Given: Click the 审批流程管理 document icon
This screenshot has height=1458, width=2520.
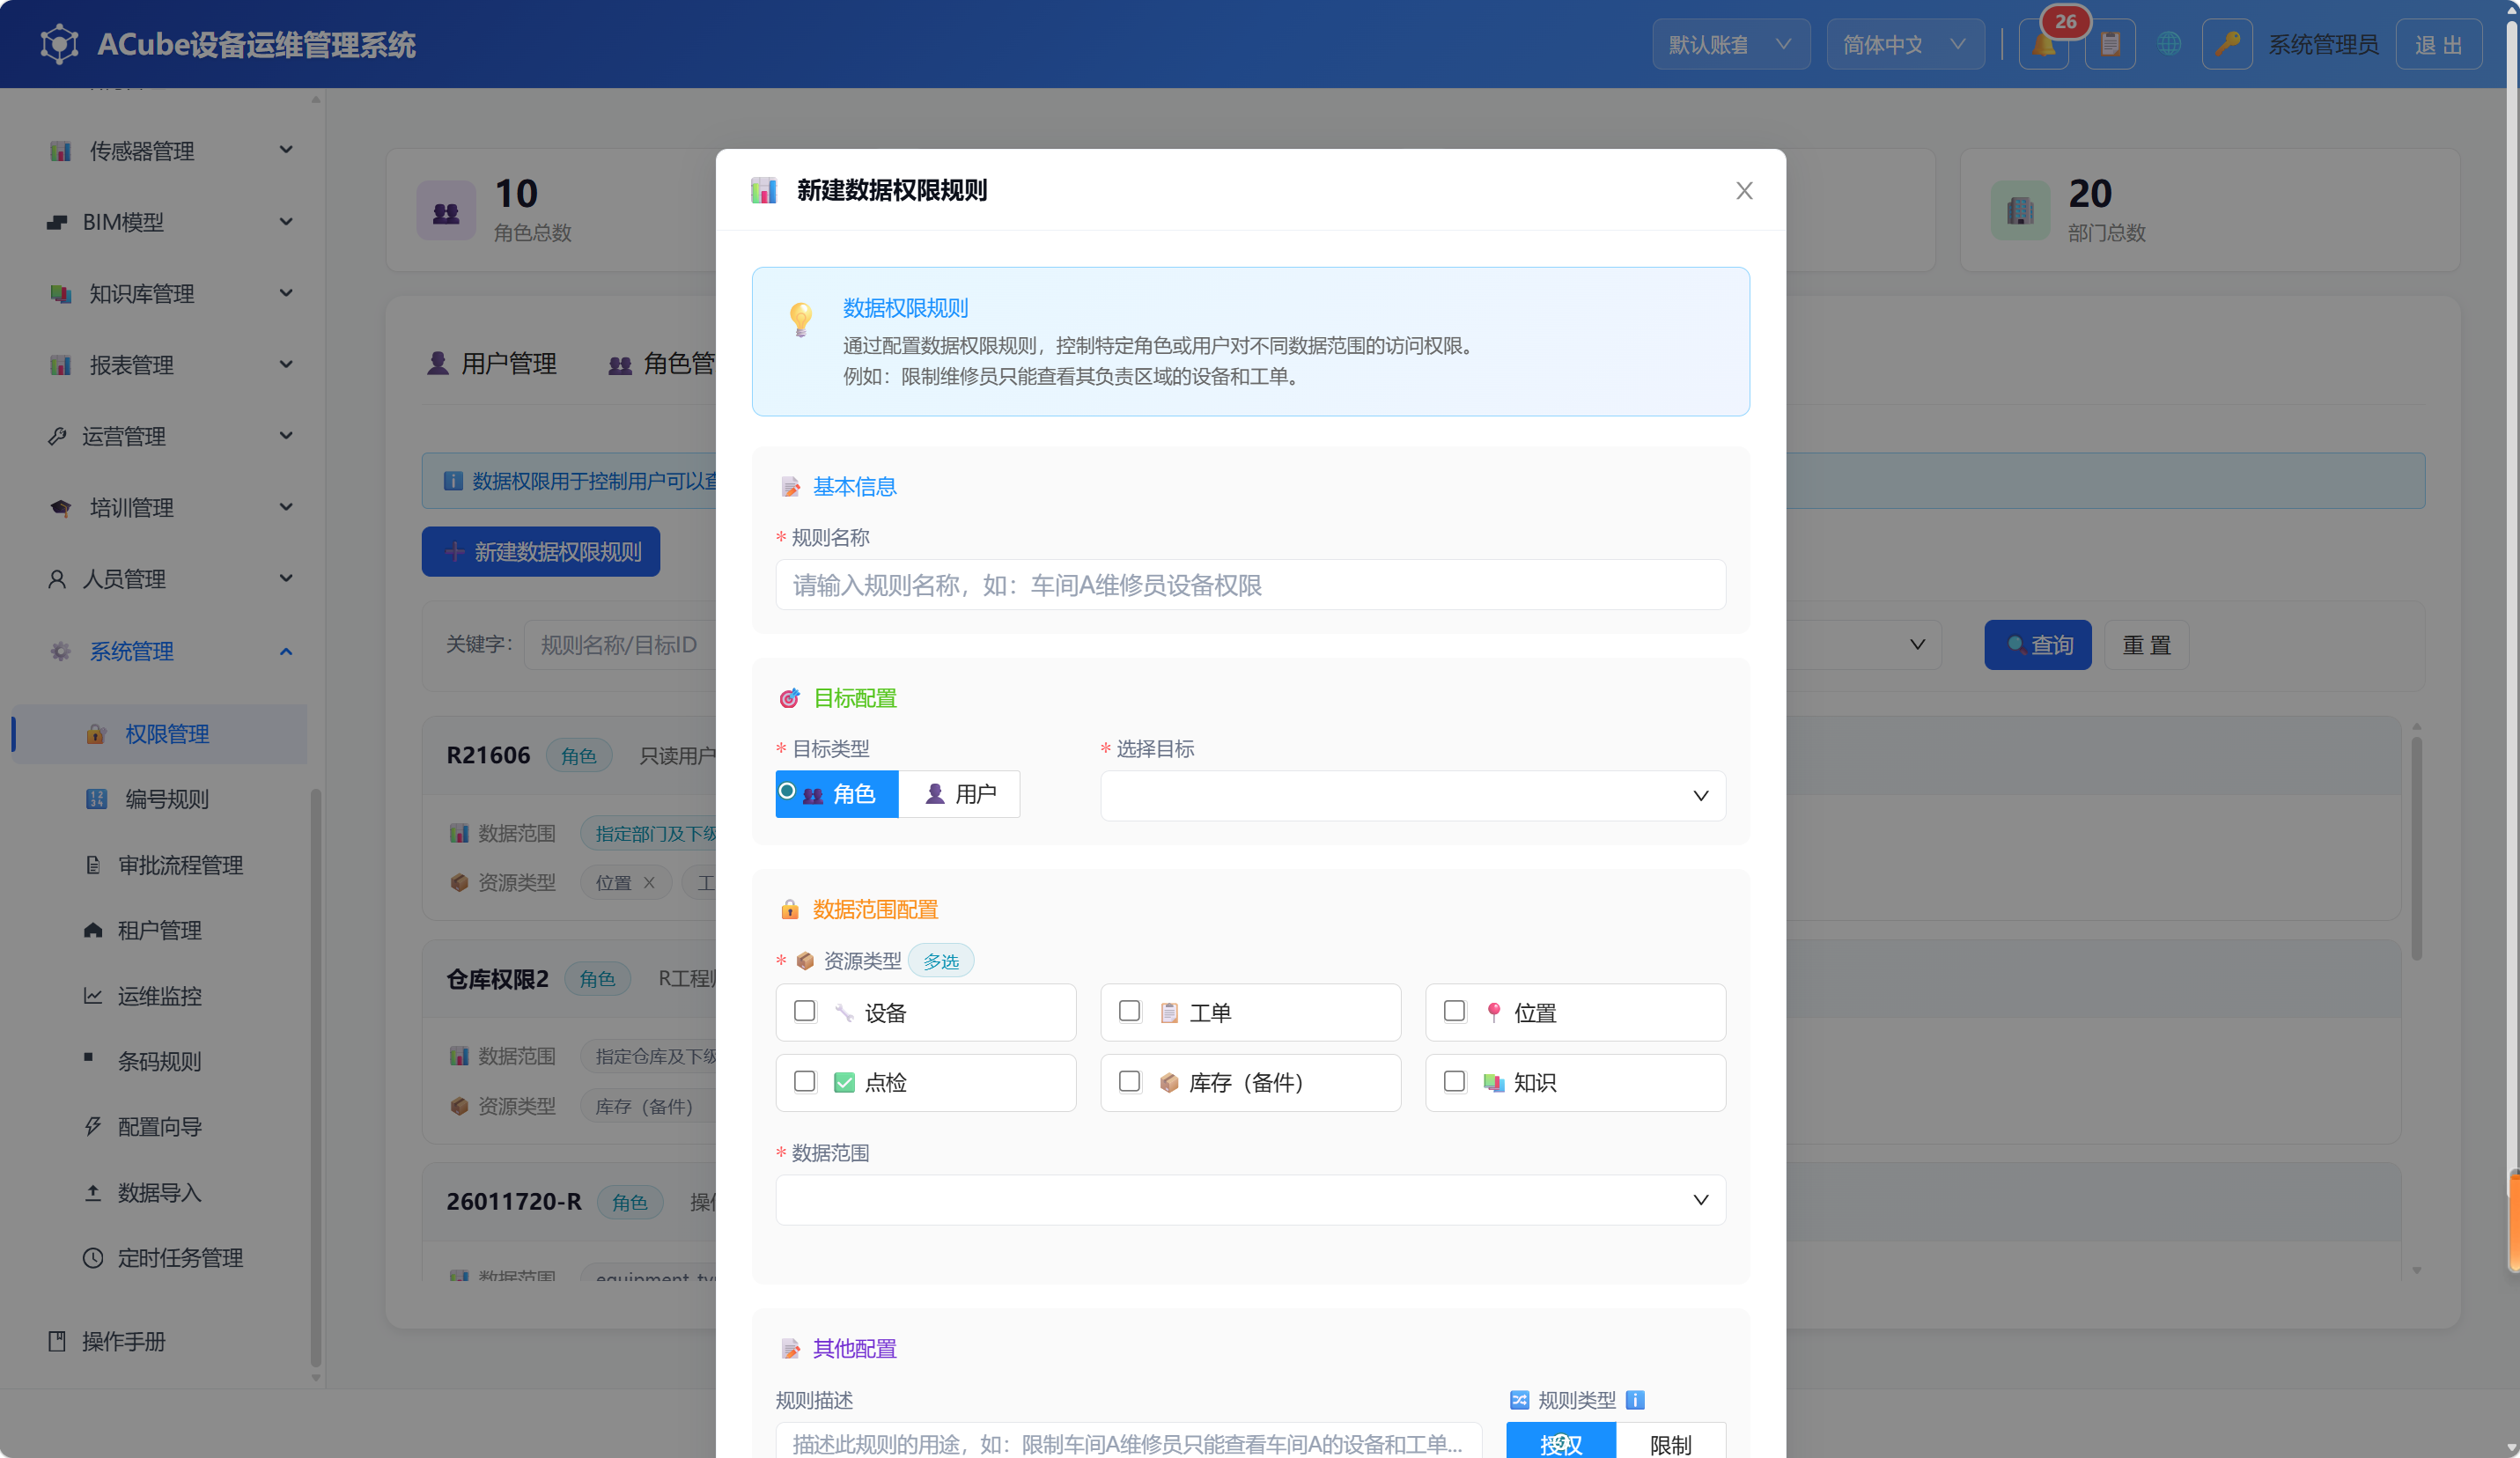Looking at the screenshot, I should pyautogui.click(x=93, y=865).
